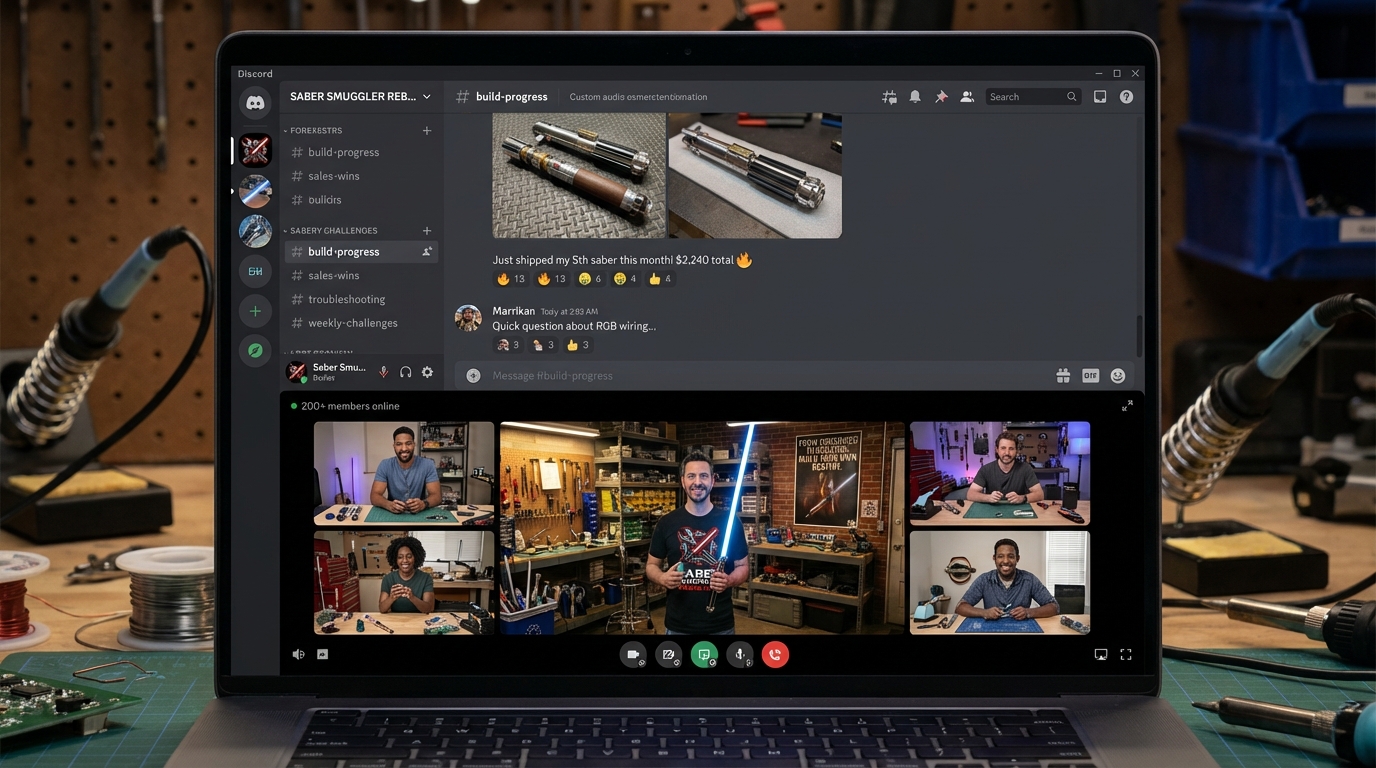Click the invite icon on selected build-progress channel

(x=427, y=252)
